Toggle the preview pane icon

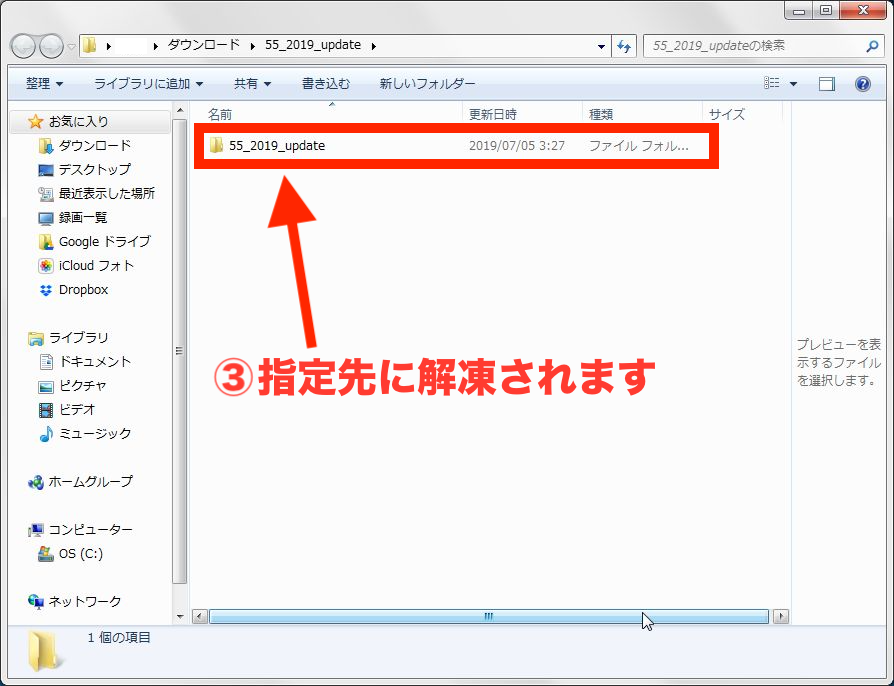(827, 84)
